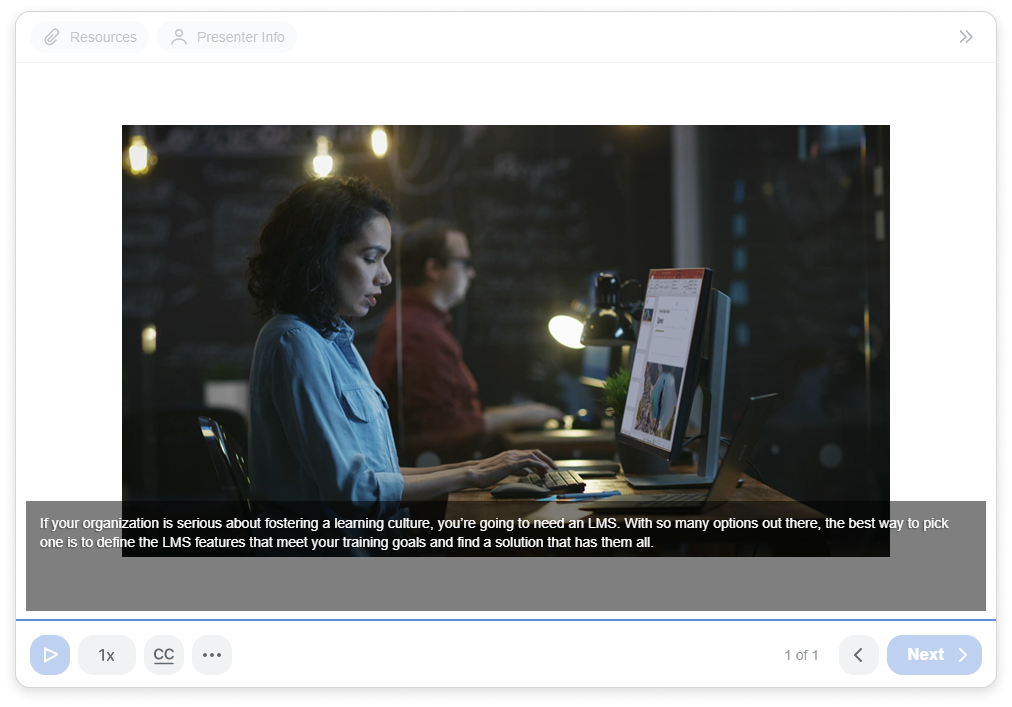Viewport: 1012px width, 707px height.
Task: Open the Resources tab
Action: point(102,37)
